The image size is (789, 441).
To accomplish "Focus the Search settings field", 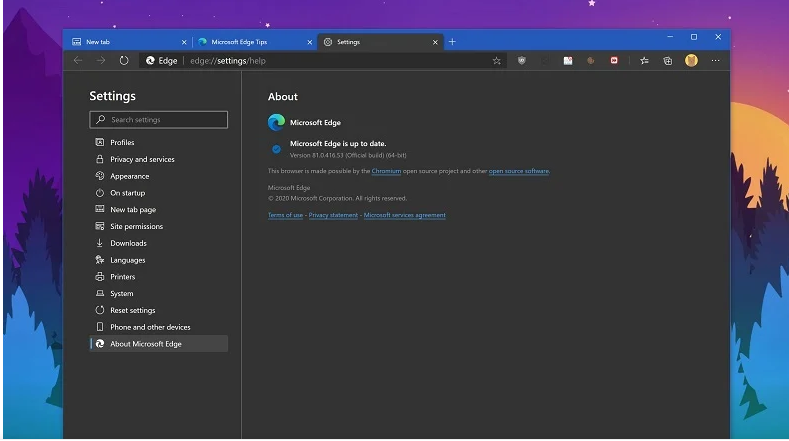I will click(159, 120).
